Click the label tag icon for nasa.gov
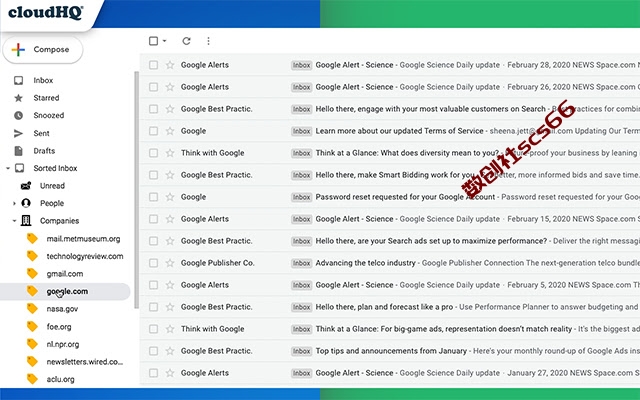 click(x=32, y=309)
